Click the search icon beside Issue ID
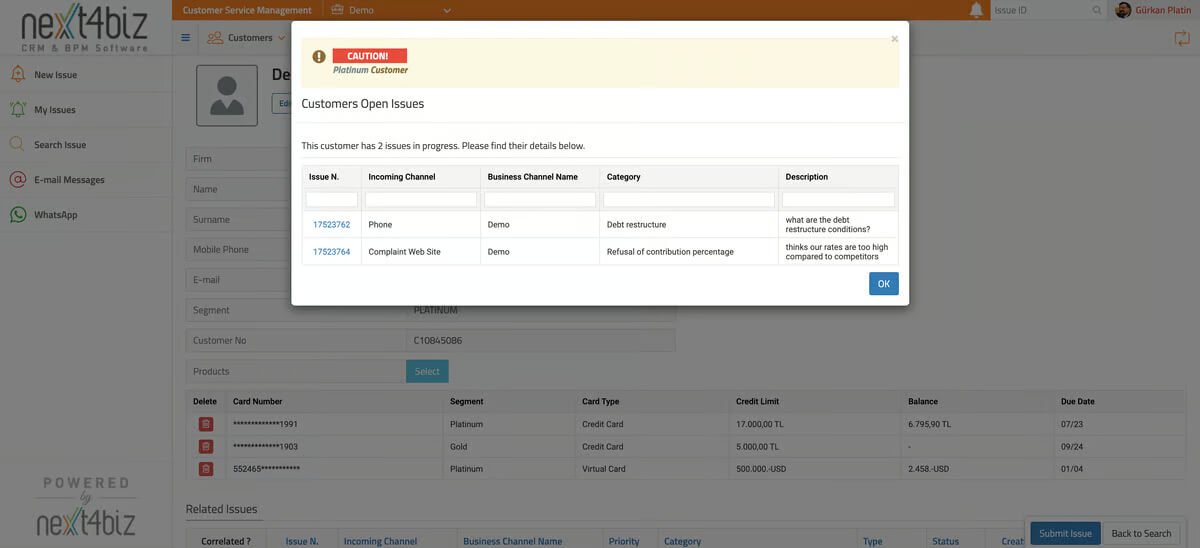Viewport: 1200px width, 548px height. (1097, 10)
